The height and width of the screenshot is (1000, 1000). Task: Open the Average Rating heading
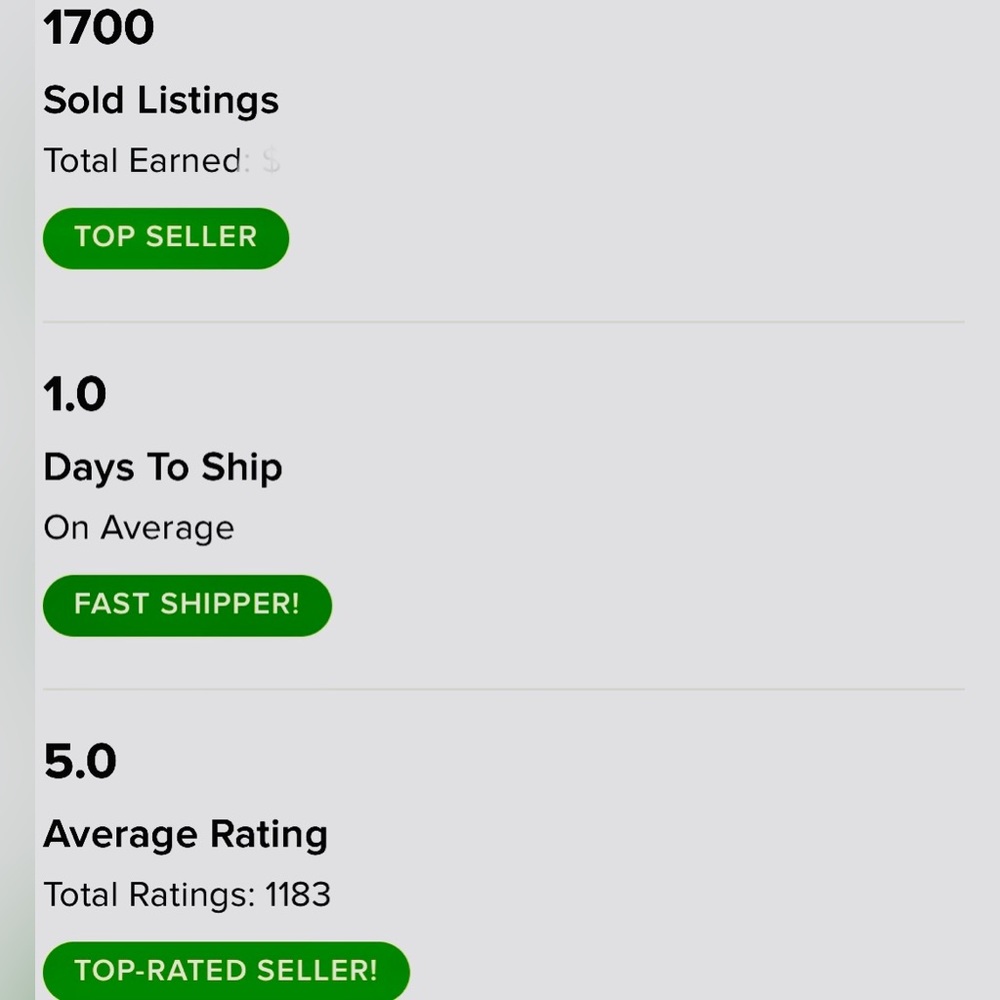pos(186,834)
